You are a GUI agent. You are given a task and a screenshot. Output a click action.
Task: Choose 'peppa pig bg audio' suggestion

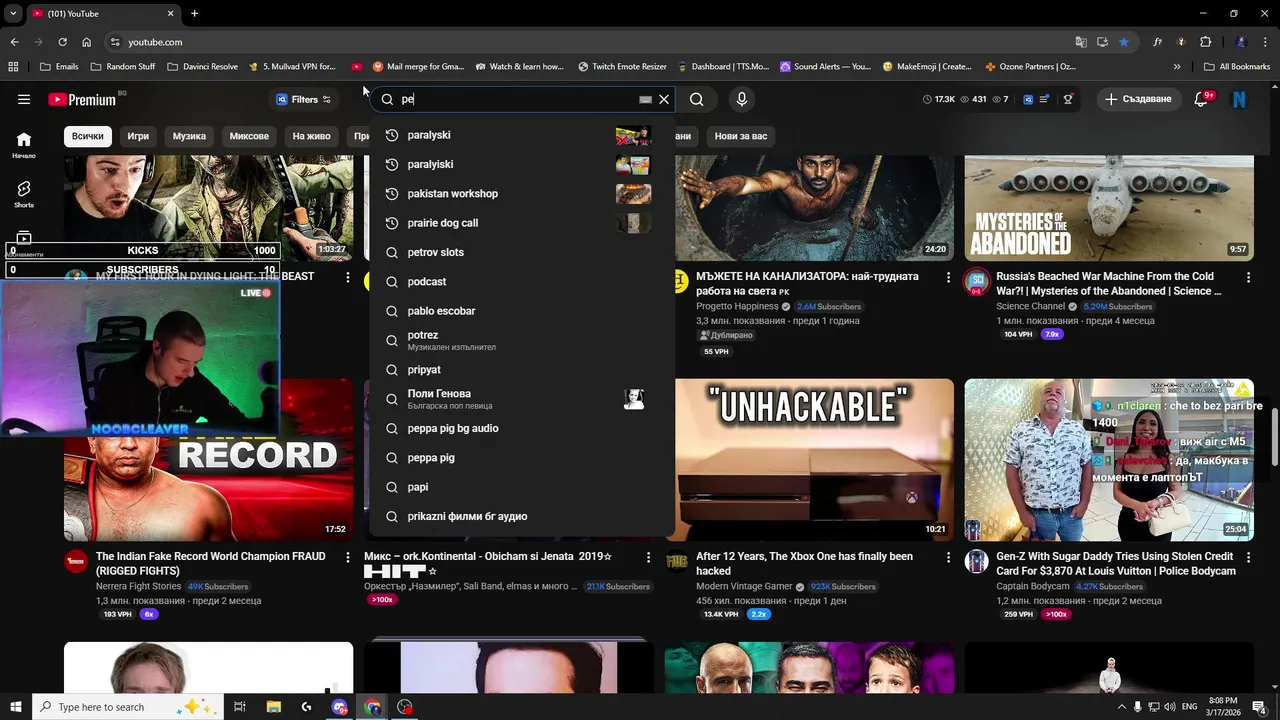[x=523, y=428]
